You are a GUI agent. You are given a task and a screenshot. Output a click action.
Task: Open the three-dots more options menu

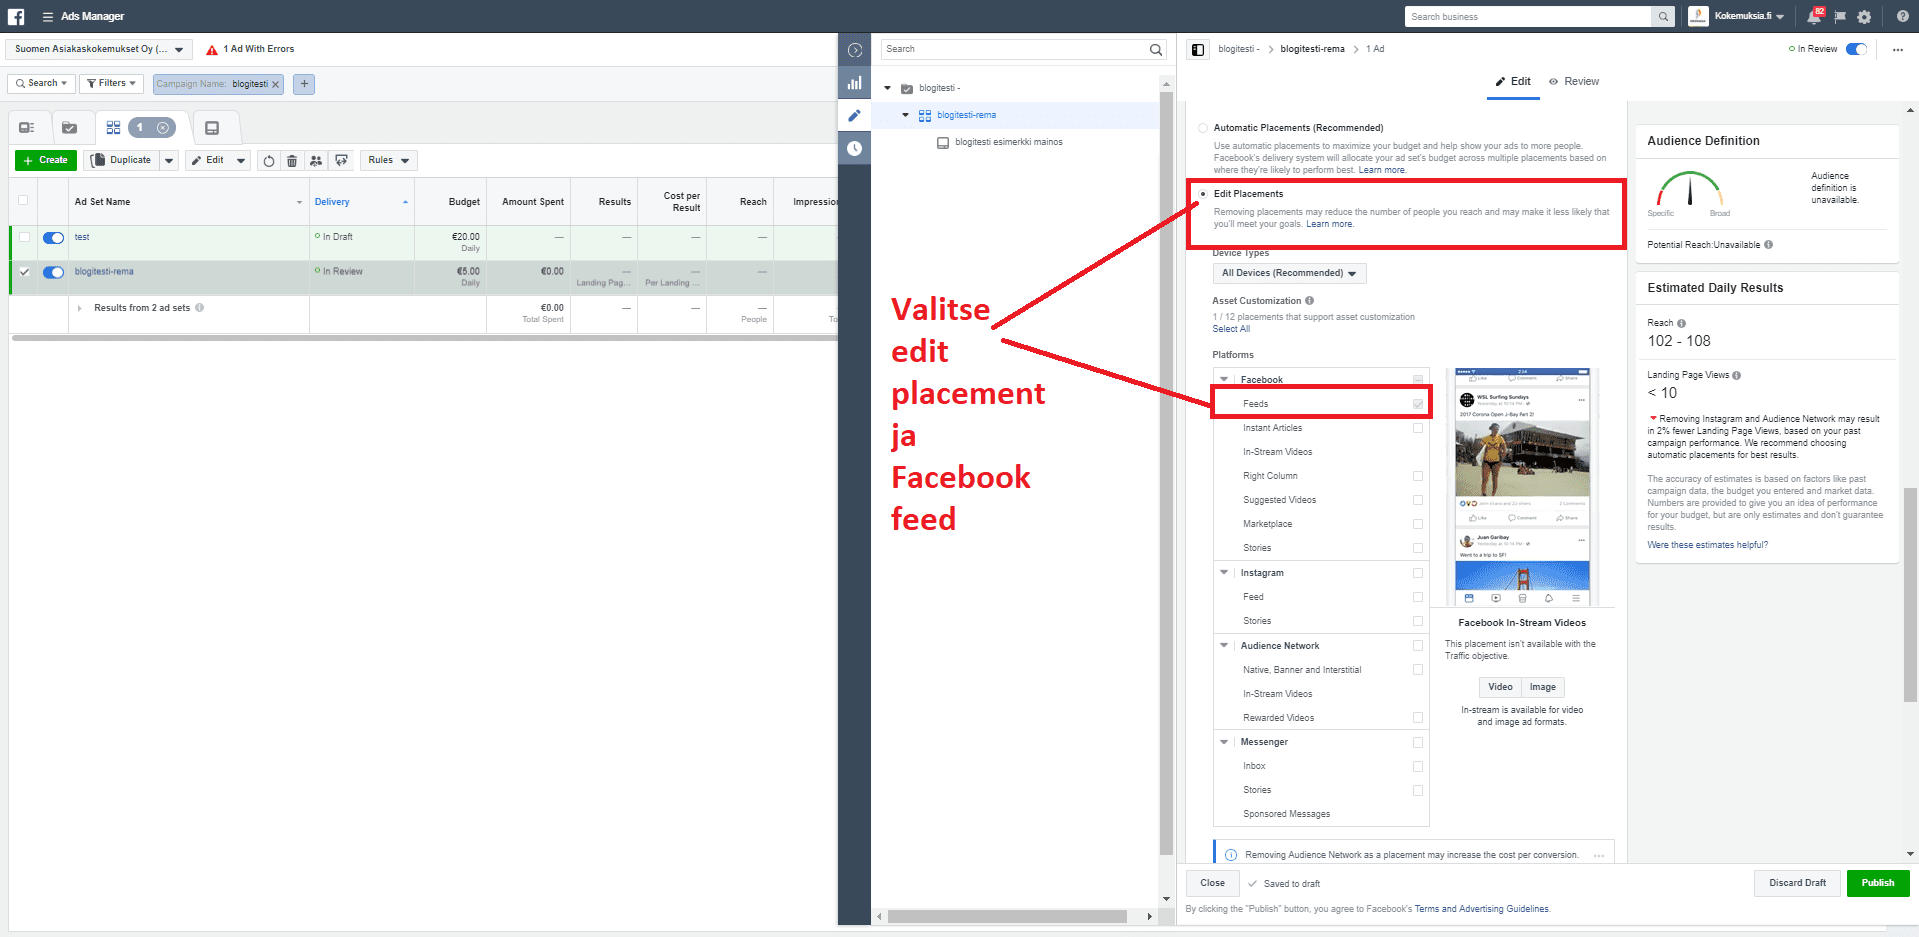[x=1898, y=50]
